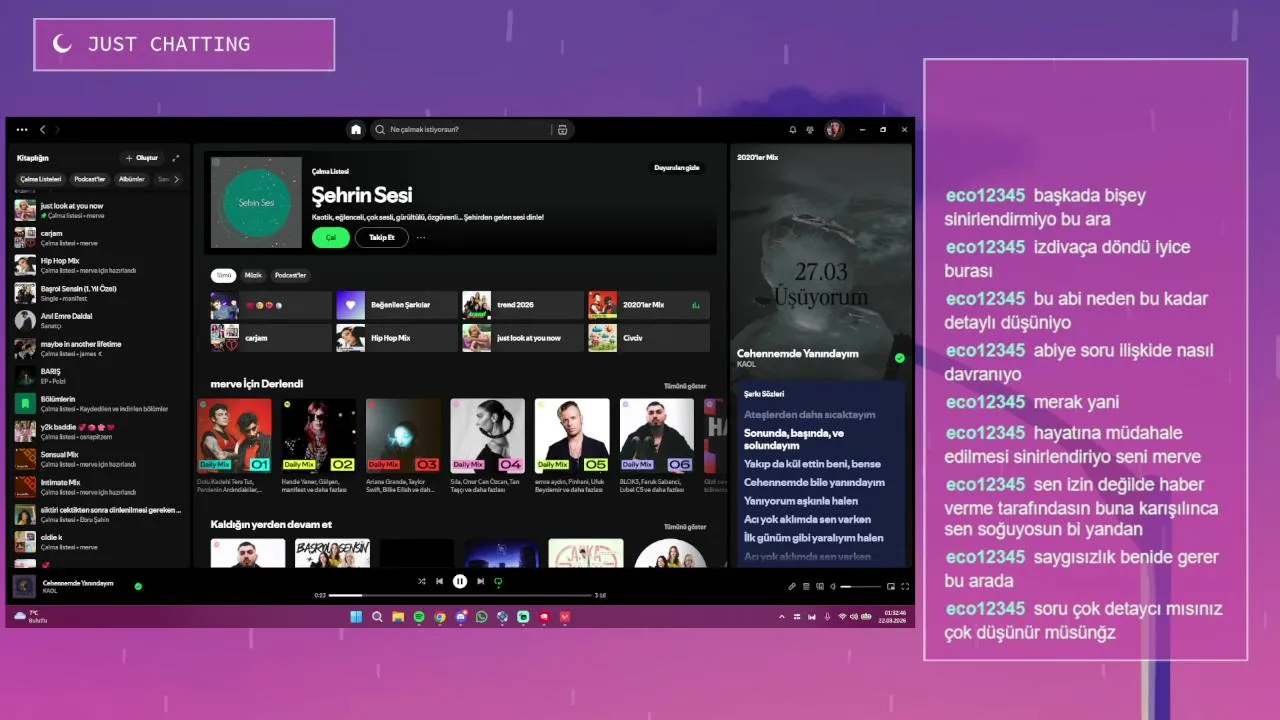Screen dimensions: 1280x720
Task: Click the Oluştur create button
Action: point(141,158)
